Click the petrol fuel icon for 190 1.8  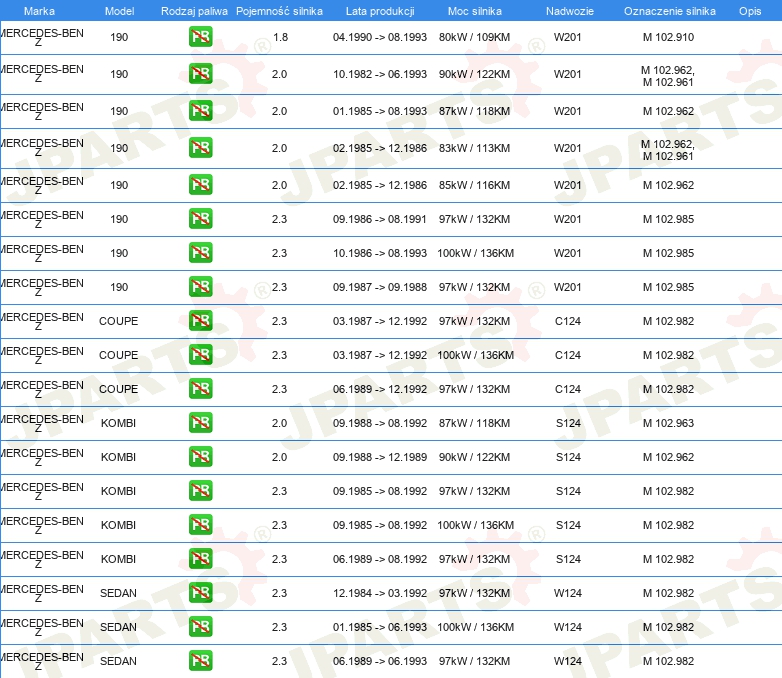[200, 37]
